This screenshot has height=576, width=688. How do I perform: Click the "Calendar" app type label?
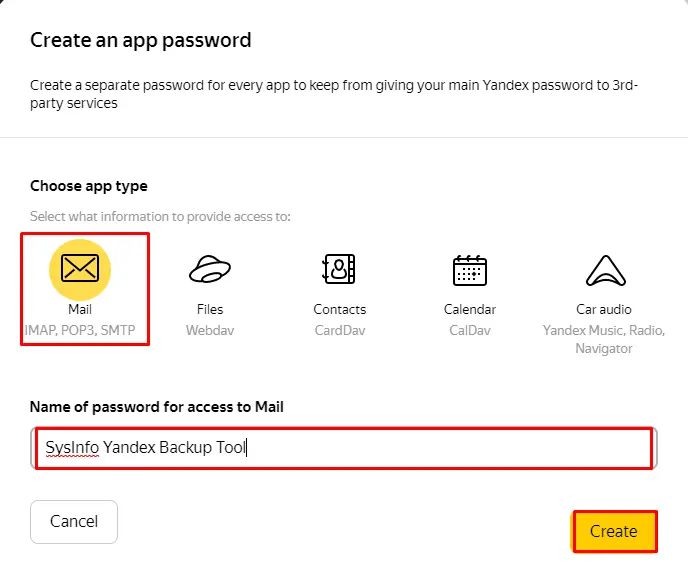(470, 310)
